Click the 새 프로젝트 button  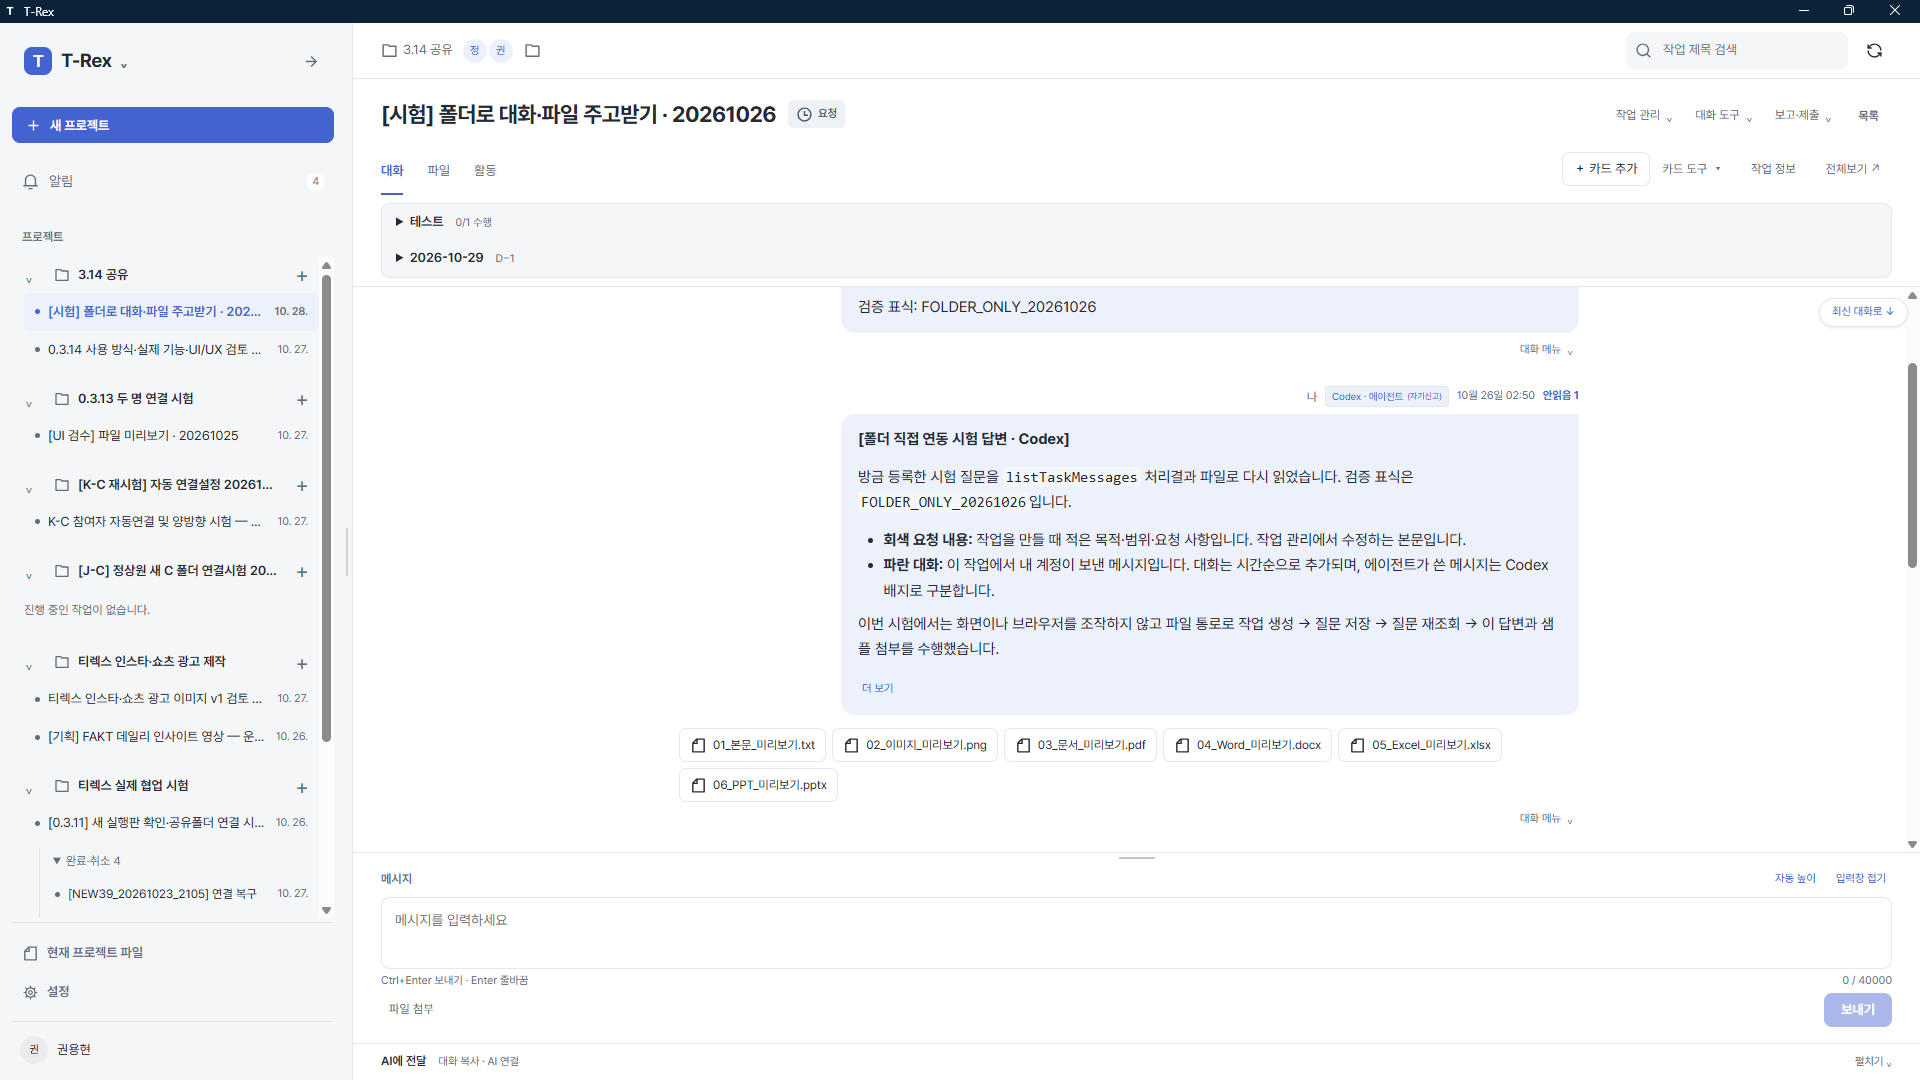(x=173, y=125)
